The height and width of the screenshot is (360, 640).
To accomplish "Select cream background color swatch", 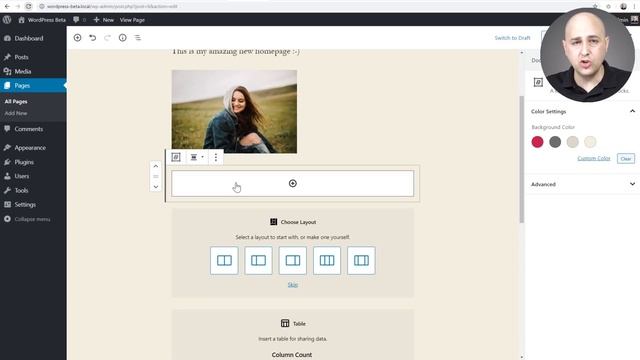I will (590, 142).
